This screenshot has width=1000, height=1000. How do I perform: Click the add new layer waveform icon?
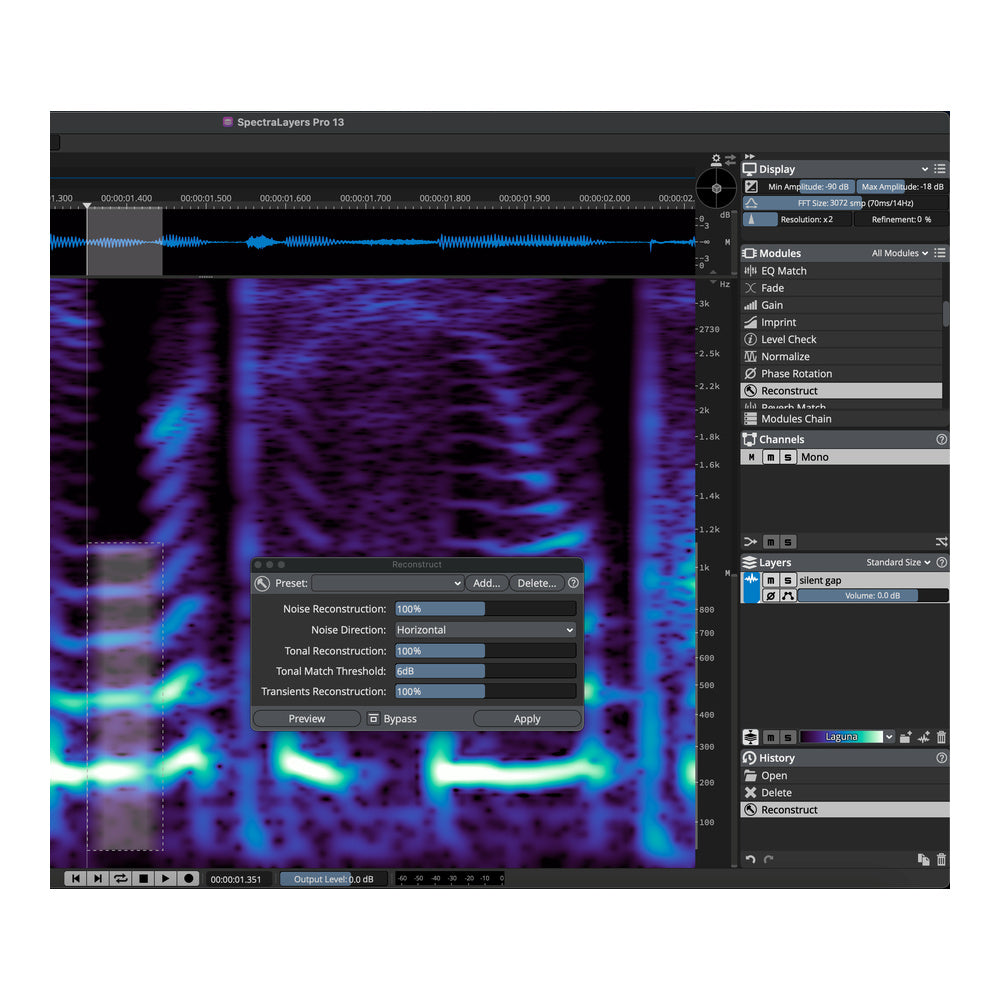[923, 737]
